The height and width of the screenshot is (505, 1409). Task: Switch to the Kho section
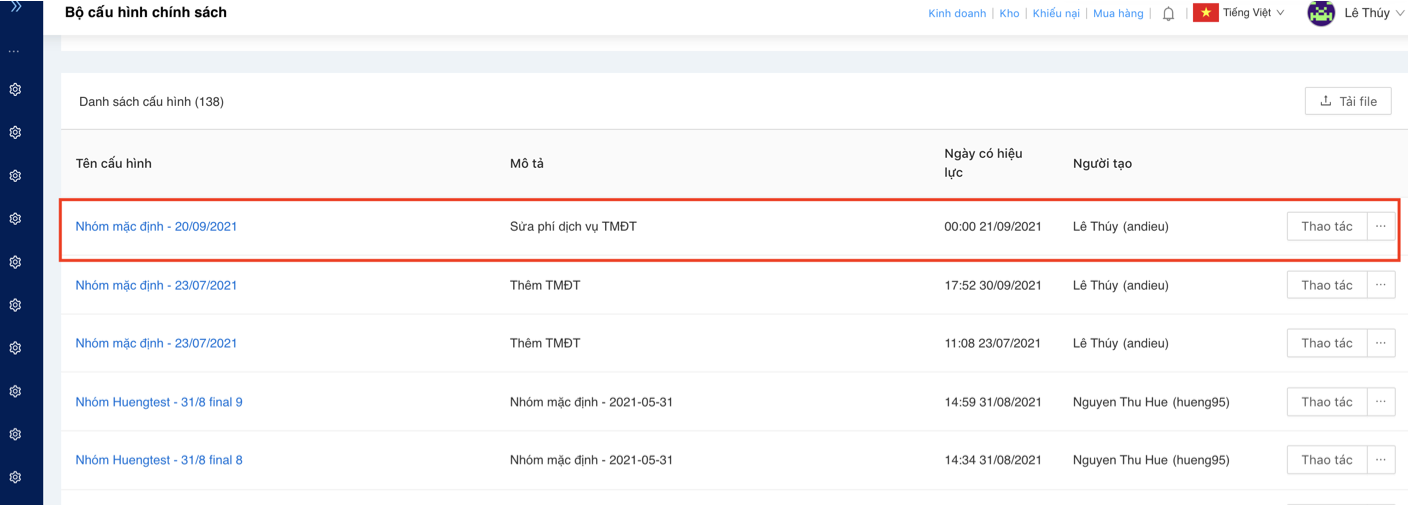click(x=1009, y=14)
